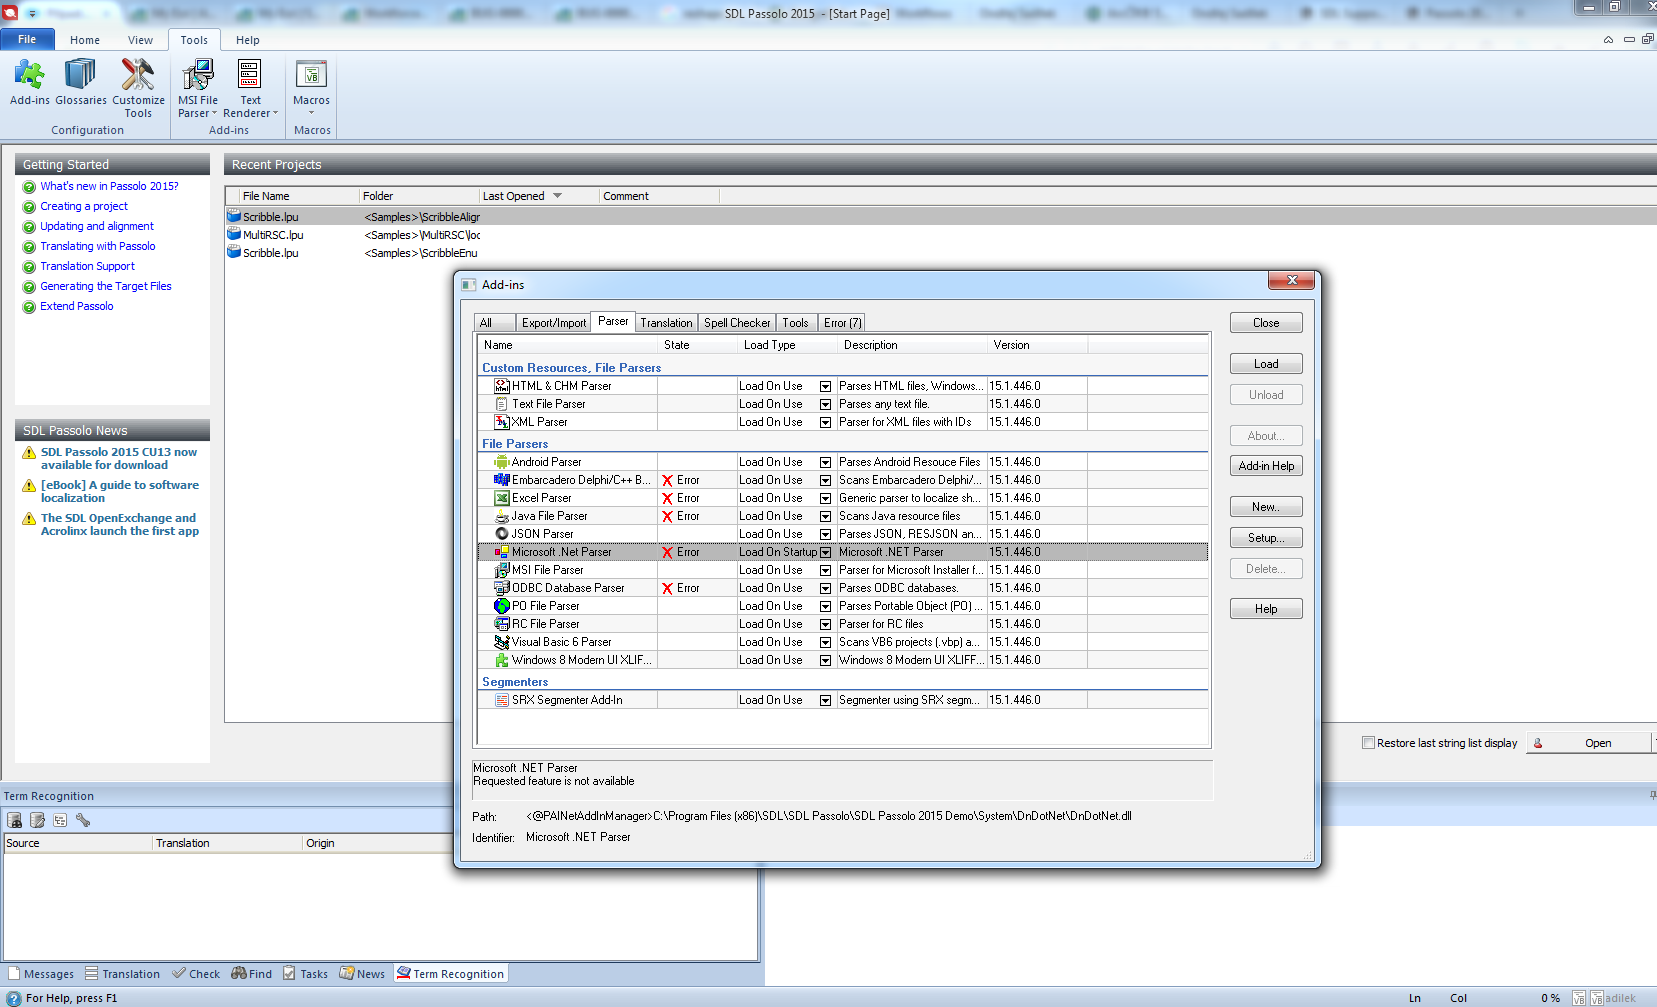Open SDL Passolo 2015 CU13 news item
Viewport: 1657px width, 1007px height.
pyautogui.click(x=119, y=458)
